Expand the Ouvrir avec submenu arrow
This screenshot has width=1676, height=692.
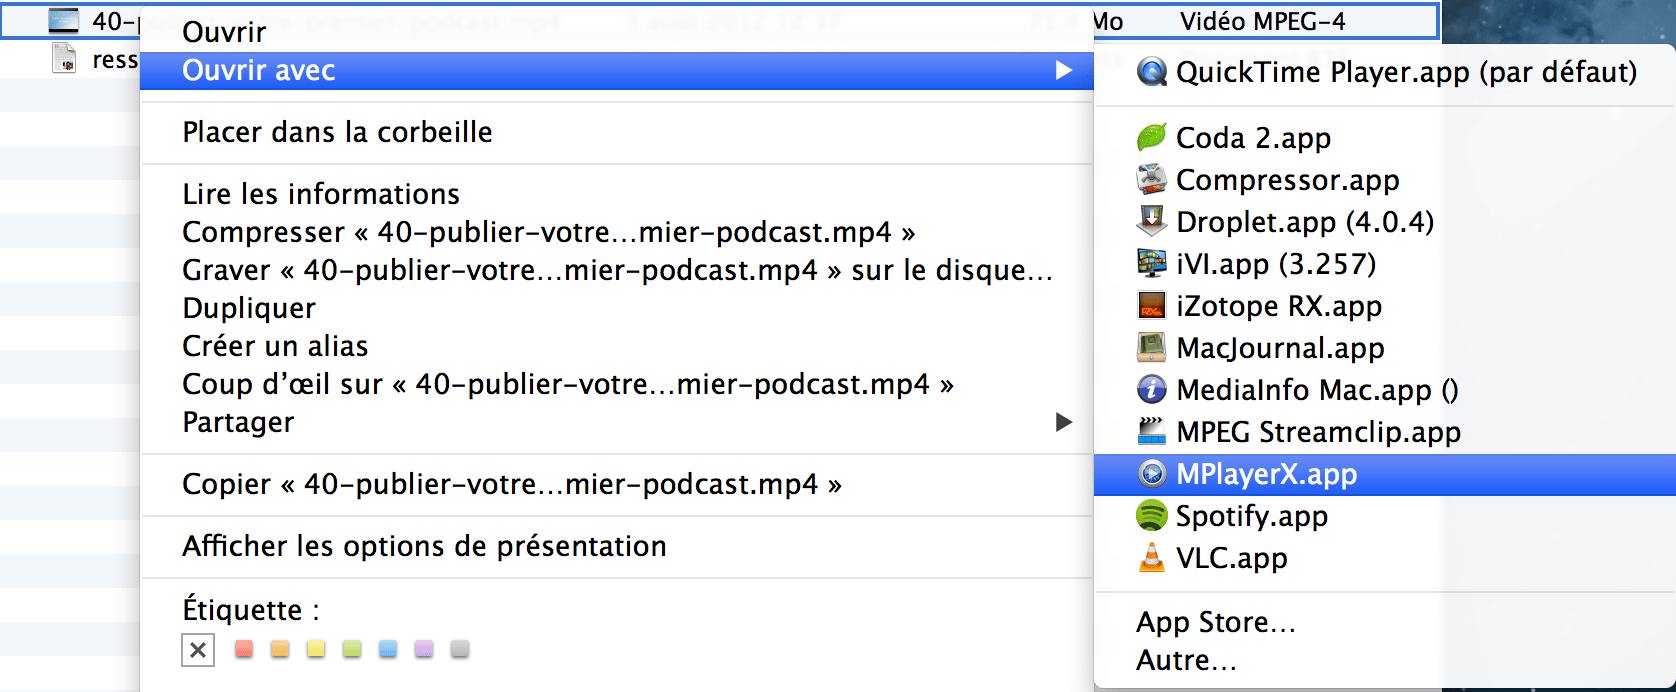pyautogui.click(x=1064, y=70)
